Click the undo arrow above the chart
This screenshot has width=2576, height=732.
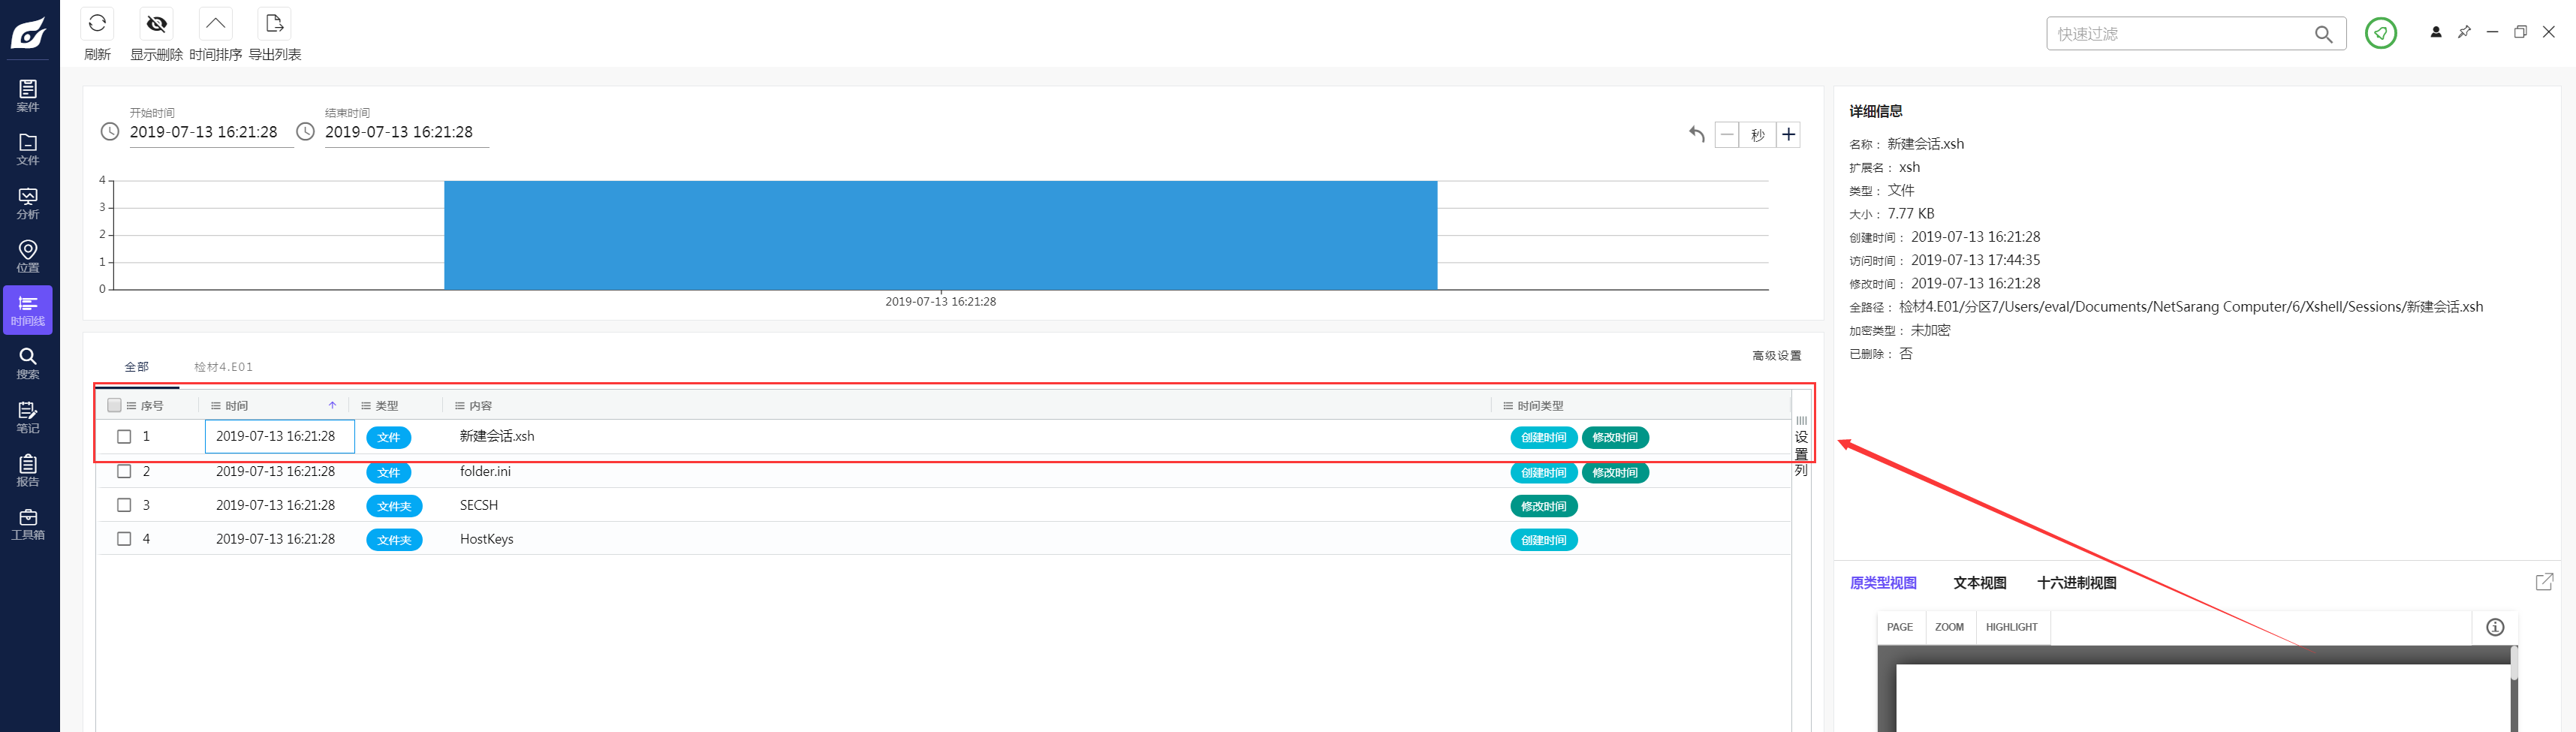point(1696,134)
